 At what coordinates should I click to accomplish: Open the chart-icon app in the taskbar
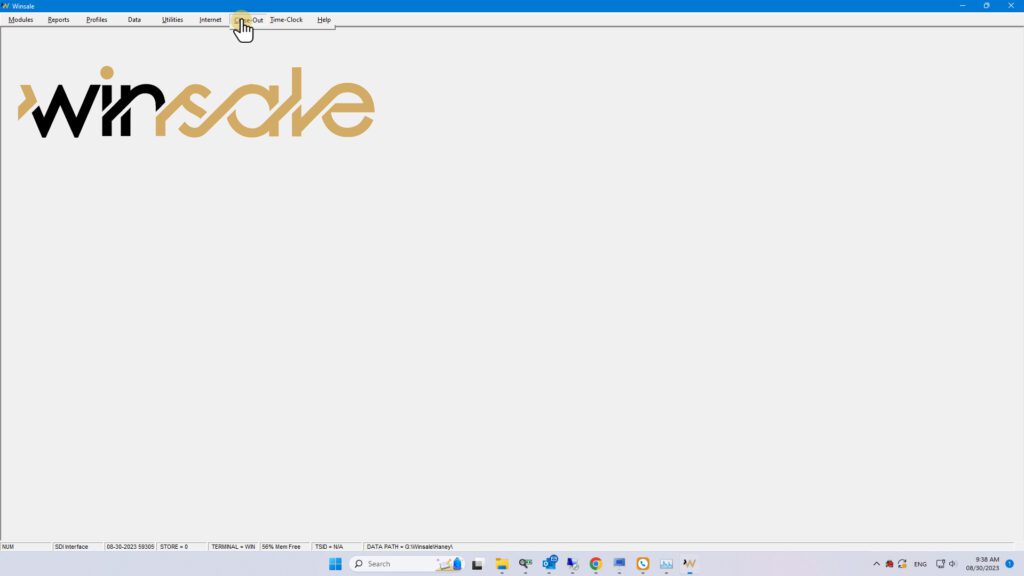coord(666,564)
